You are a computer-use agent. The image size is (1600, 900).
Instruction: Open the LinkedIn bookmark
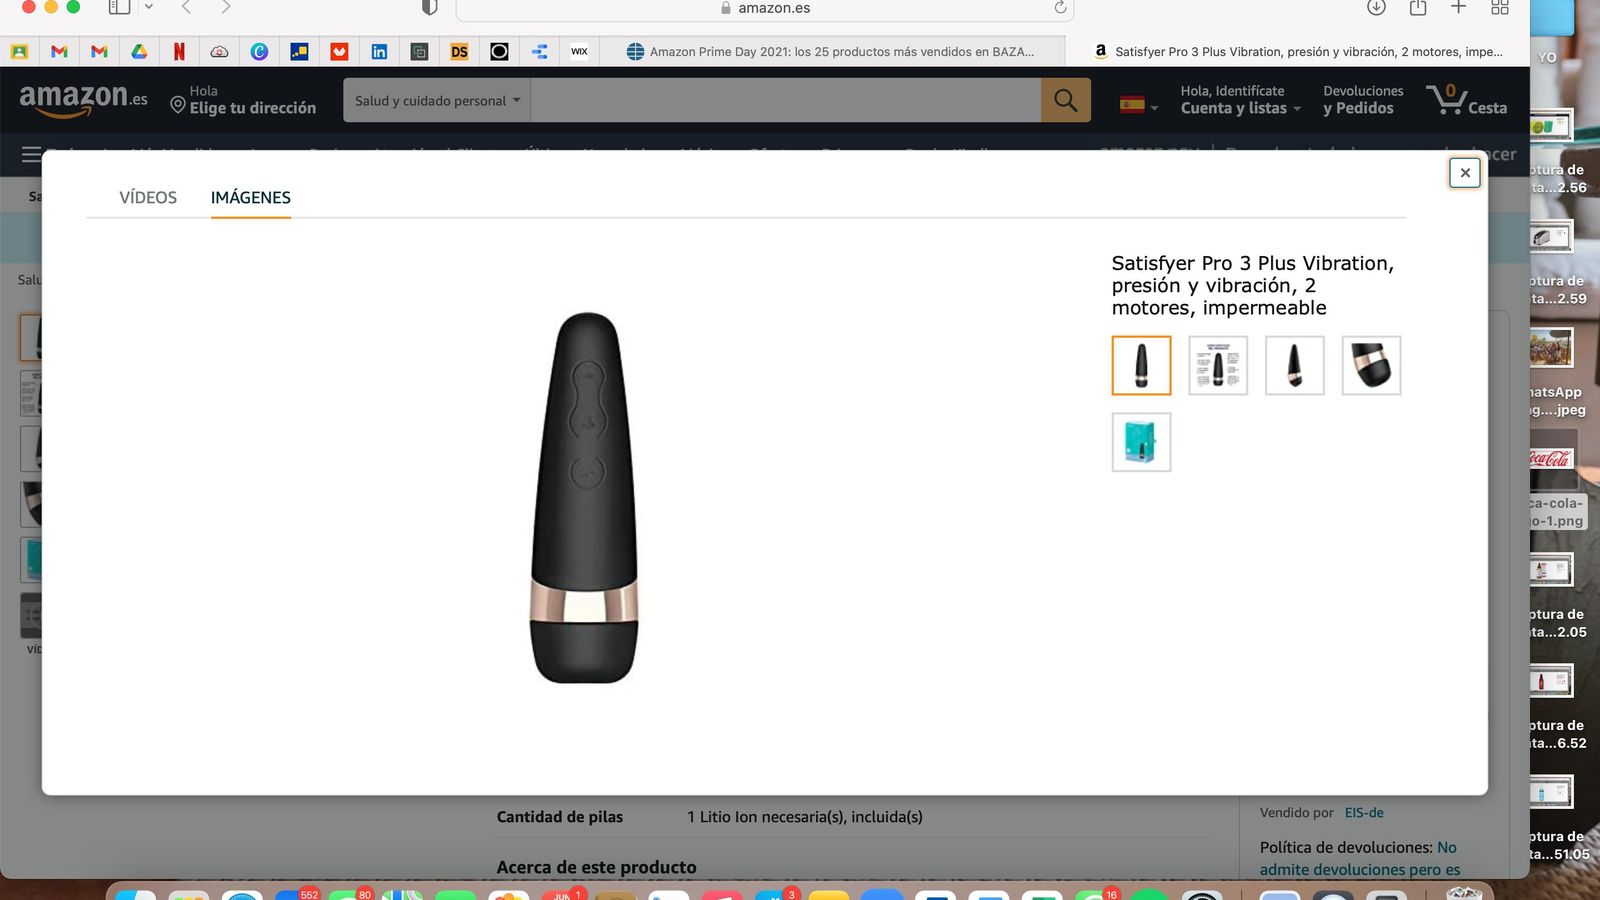pos(379,51)
